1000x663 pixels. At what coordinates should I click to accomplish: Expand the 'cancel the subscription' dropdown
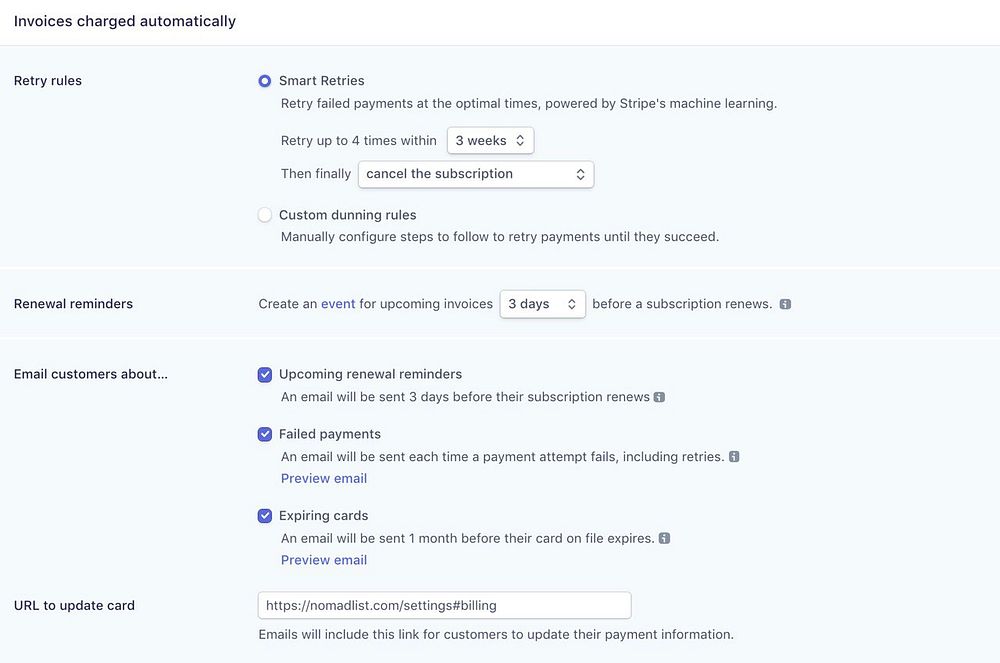pos(476,174)
